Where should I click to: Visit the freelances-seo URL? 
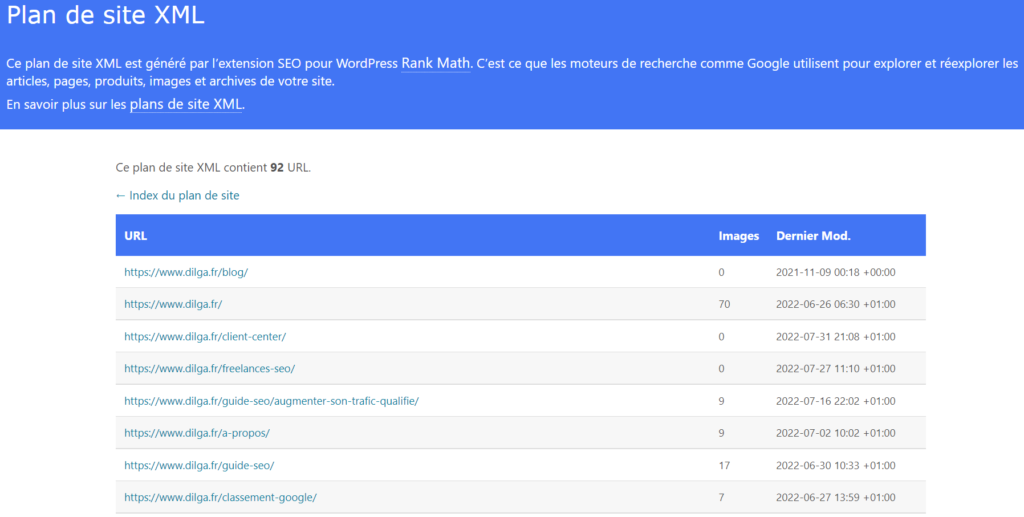tap(209, 368)
